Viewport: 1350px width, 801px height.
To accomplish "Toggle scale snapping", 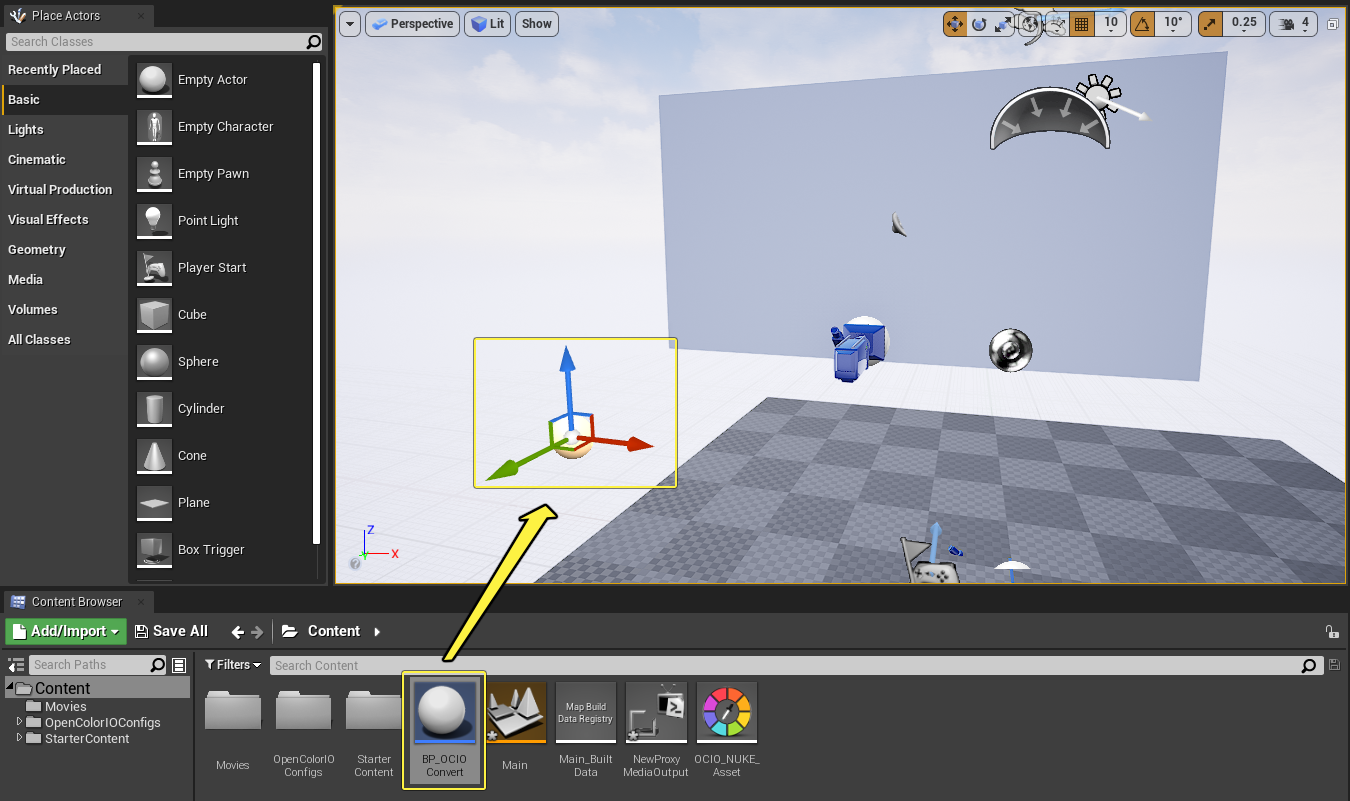I will coord(1210,24).
